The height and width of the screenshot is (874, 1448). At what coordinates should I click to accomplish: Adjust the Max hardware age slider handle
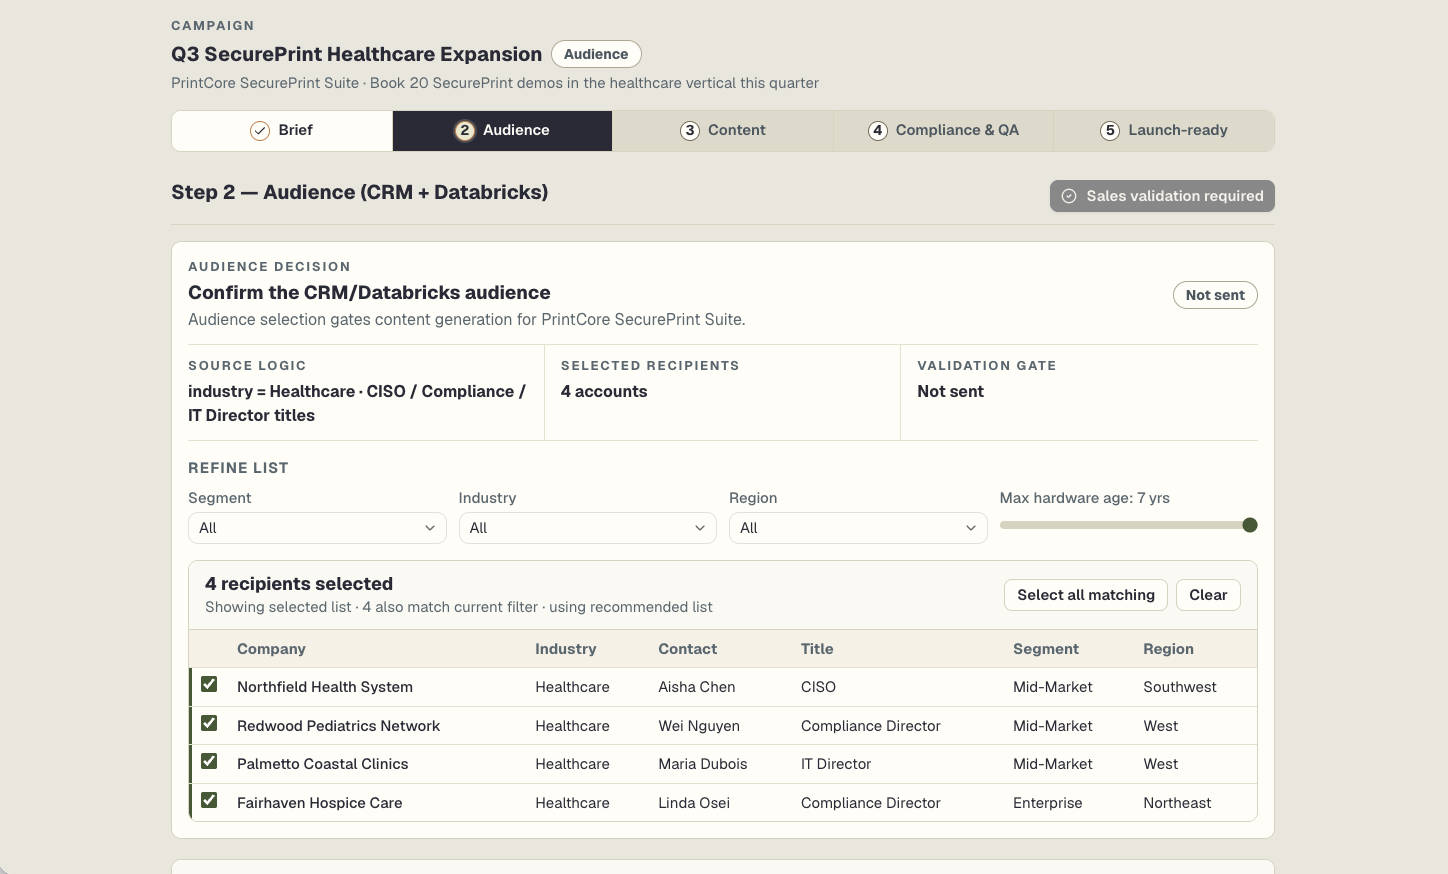click(1249, 525)
